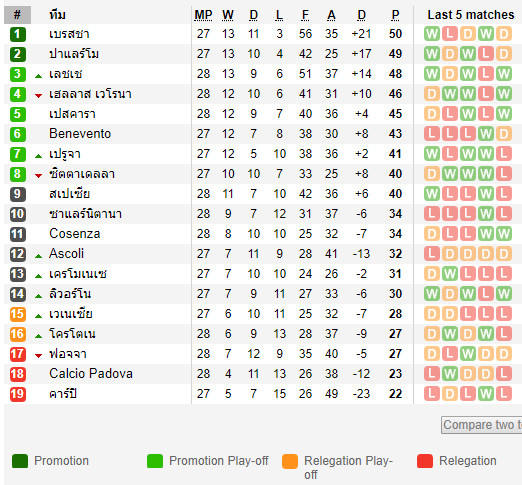Open the Cosenza team link
This screenshot has width=522, height=485.
[74, 234]
